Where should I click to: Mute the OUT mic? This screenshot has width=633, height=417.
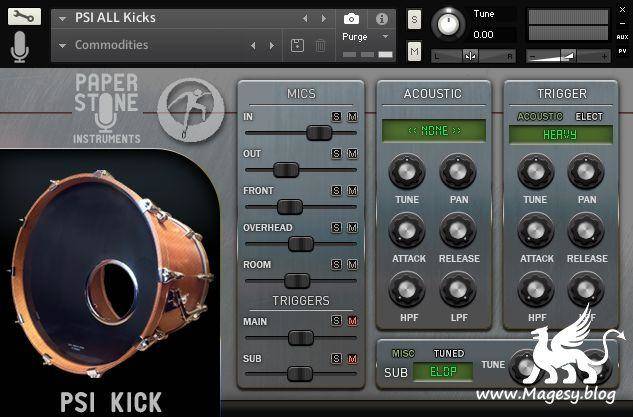(352, 154)
